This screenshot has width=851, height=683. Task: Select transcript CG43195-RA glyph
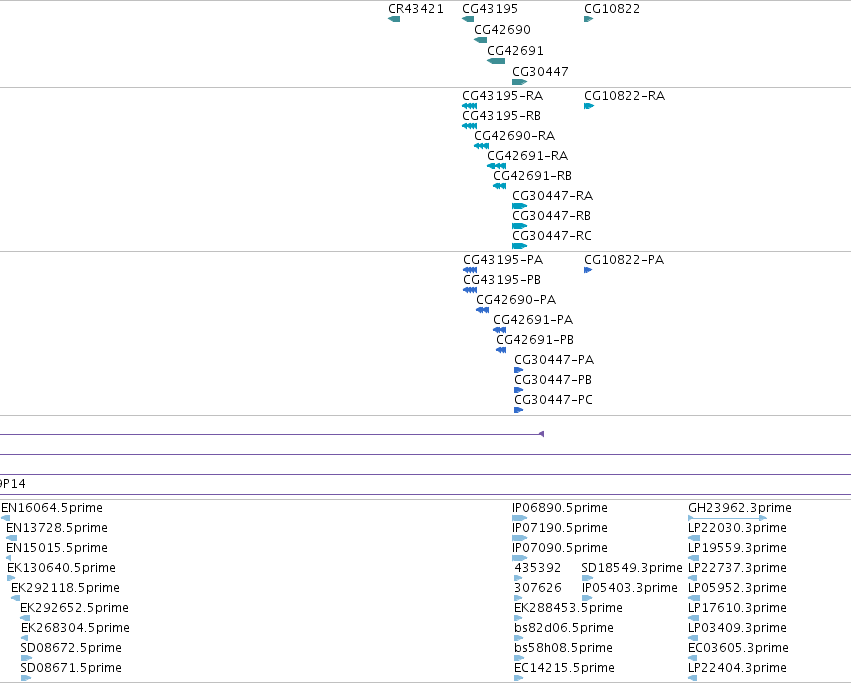[x=469, y=106]
